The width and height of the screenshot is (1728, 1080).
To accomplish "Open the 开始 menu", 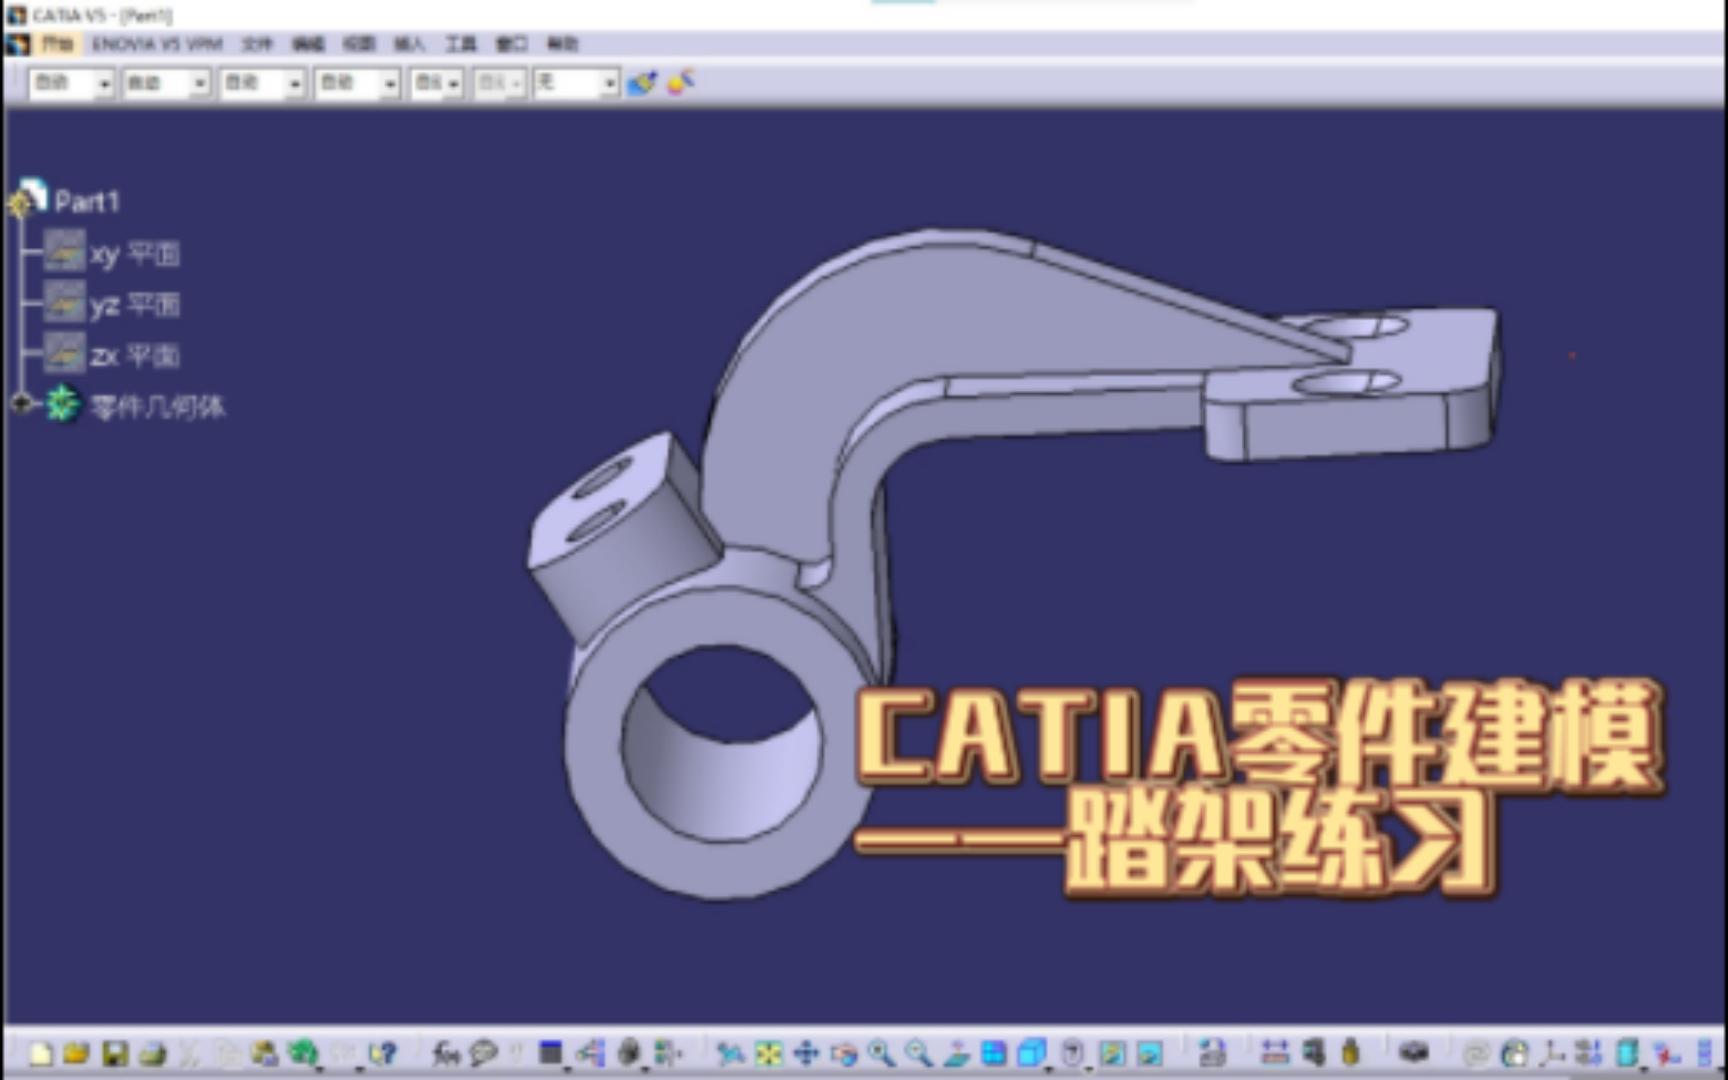I will [58, 44].
